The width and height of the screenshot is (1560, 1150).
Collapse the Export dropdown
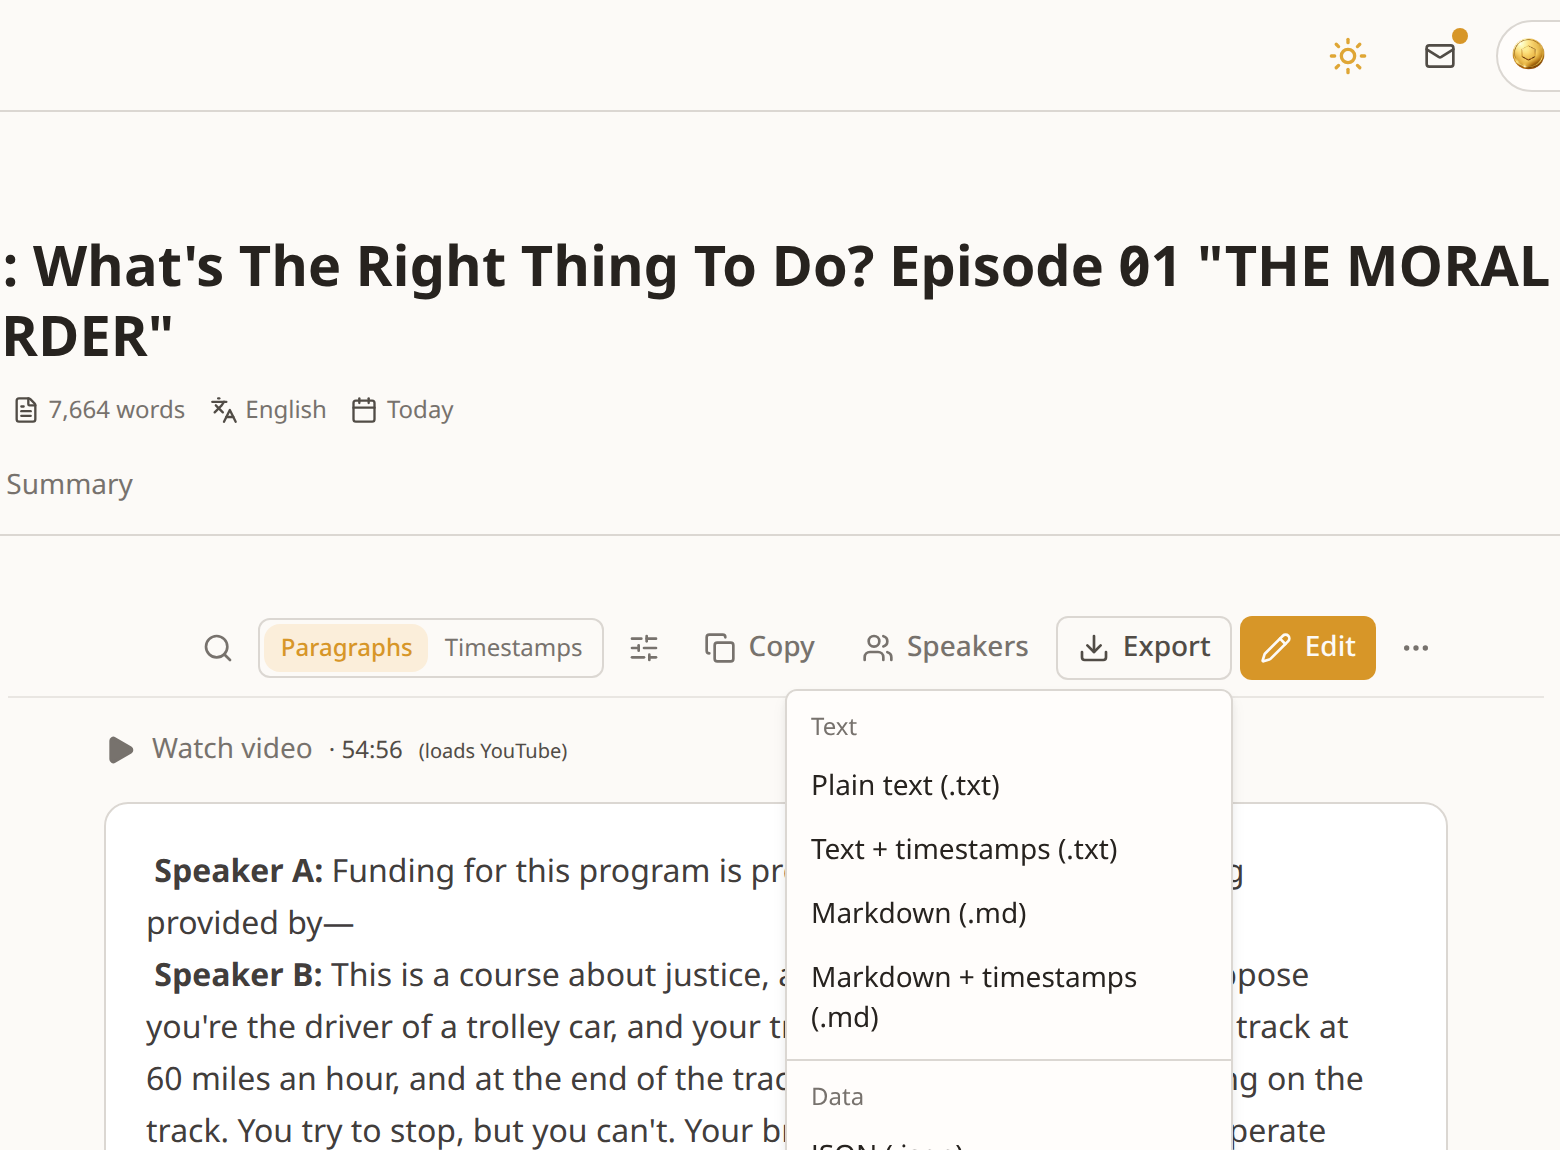click(x=1144, y=648)
